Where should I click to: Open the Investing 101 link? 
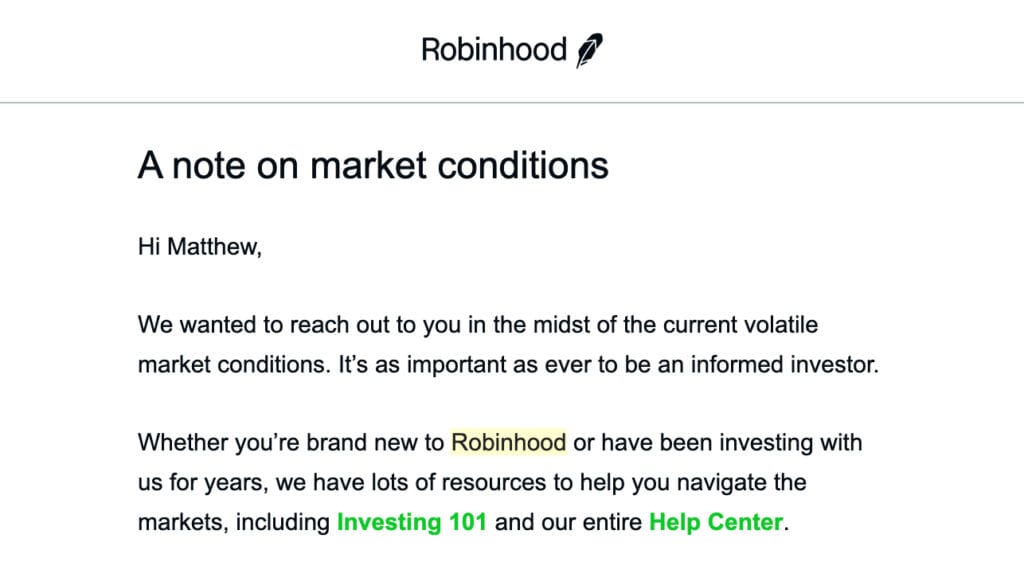point(411,522)
